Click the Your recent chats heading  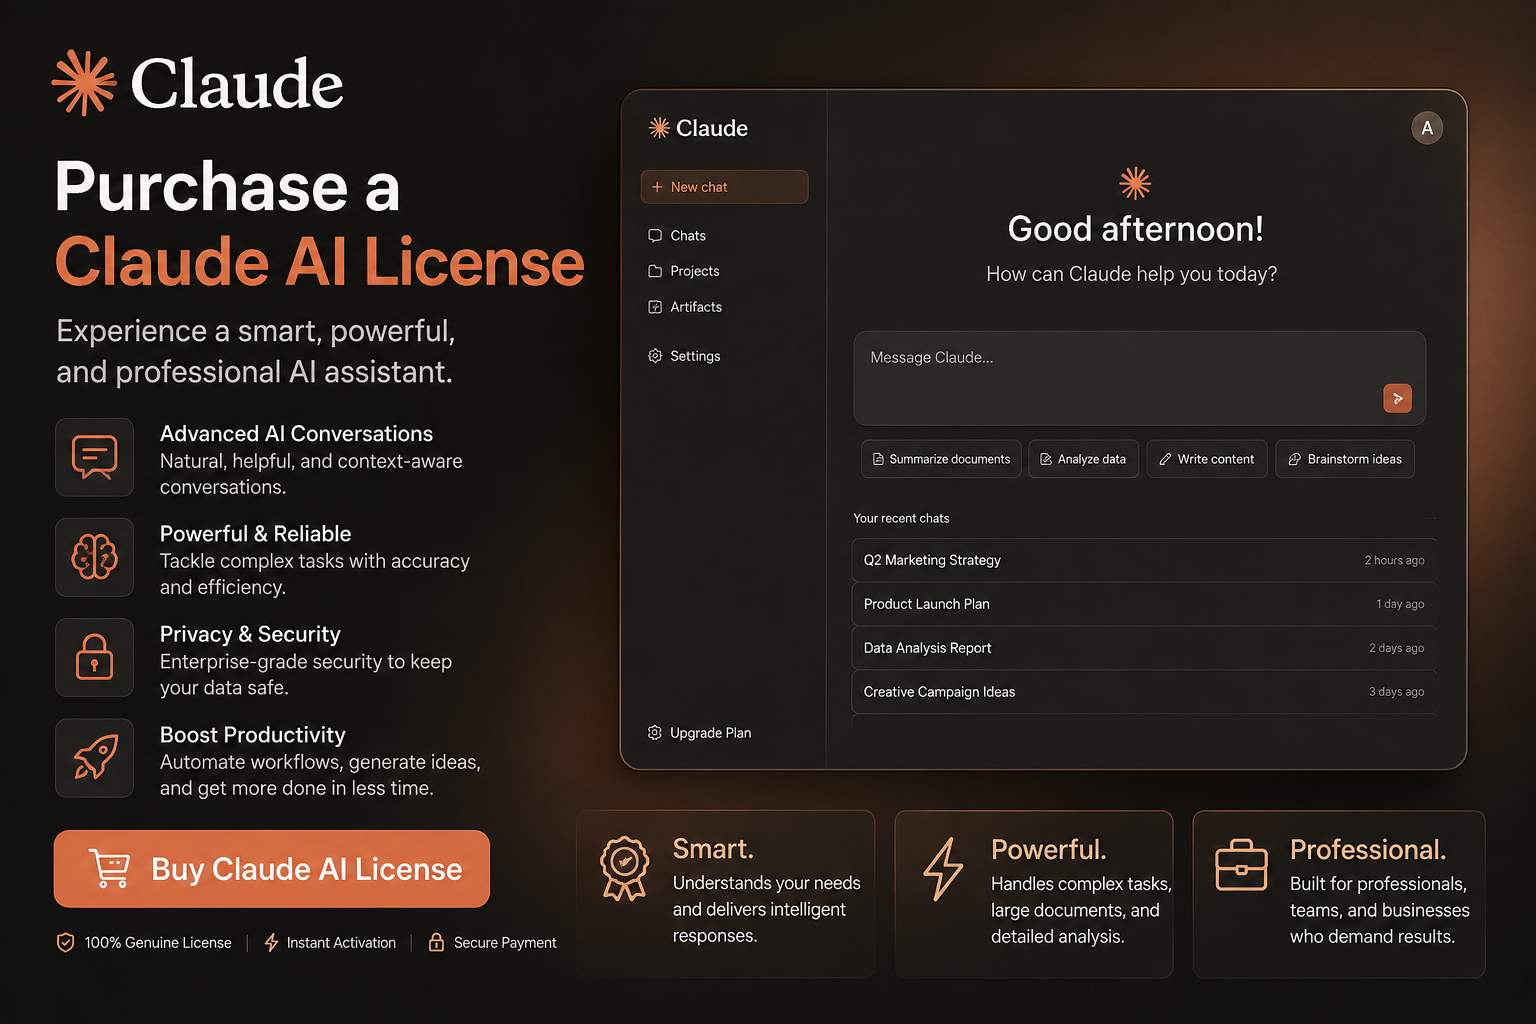coord(901,518)
